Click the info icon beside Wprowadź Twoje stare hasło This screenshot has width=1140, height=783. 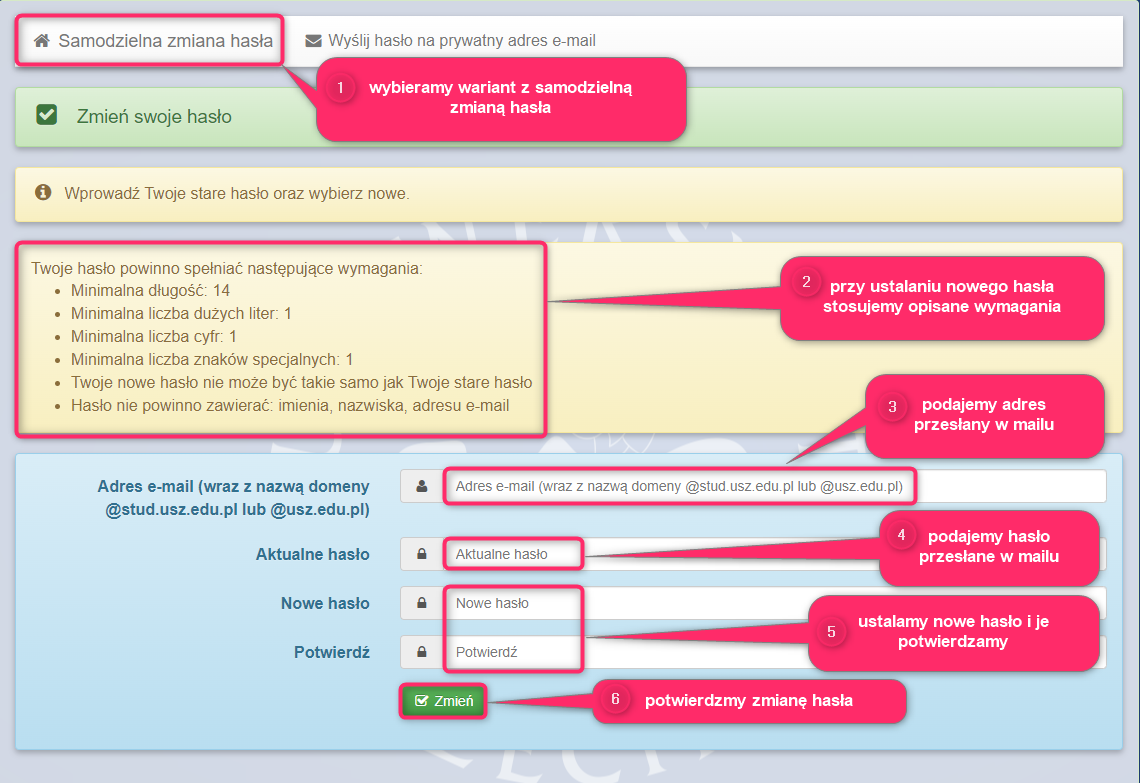tap(43, 192)
